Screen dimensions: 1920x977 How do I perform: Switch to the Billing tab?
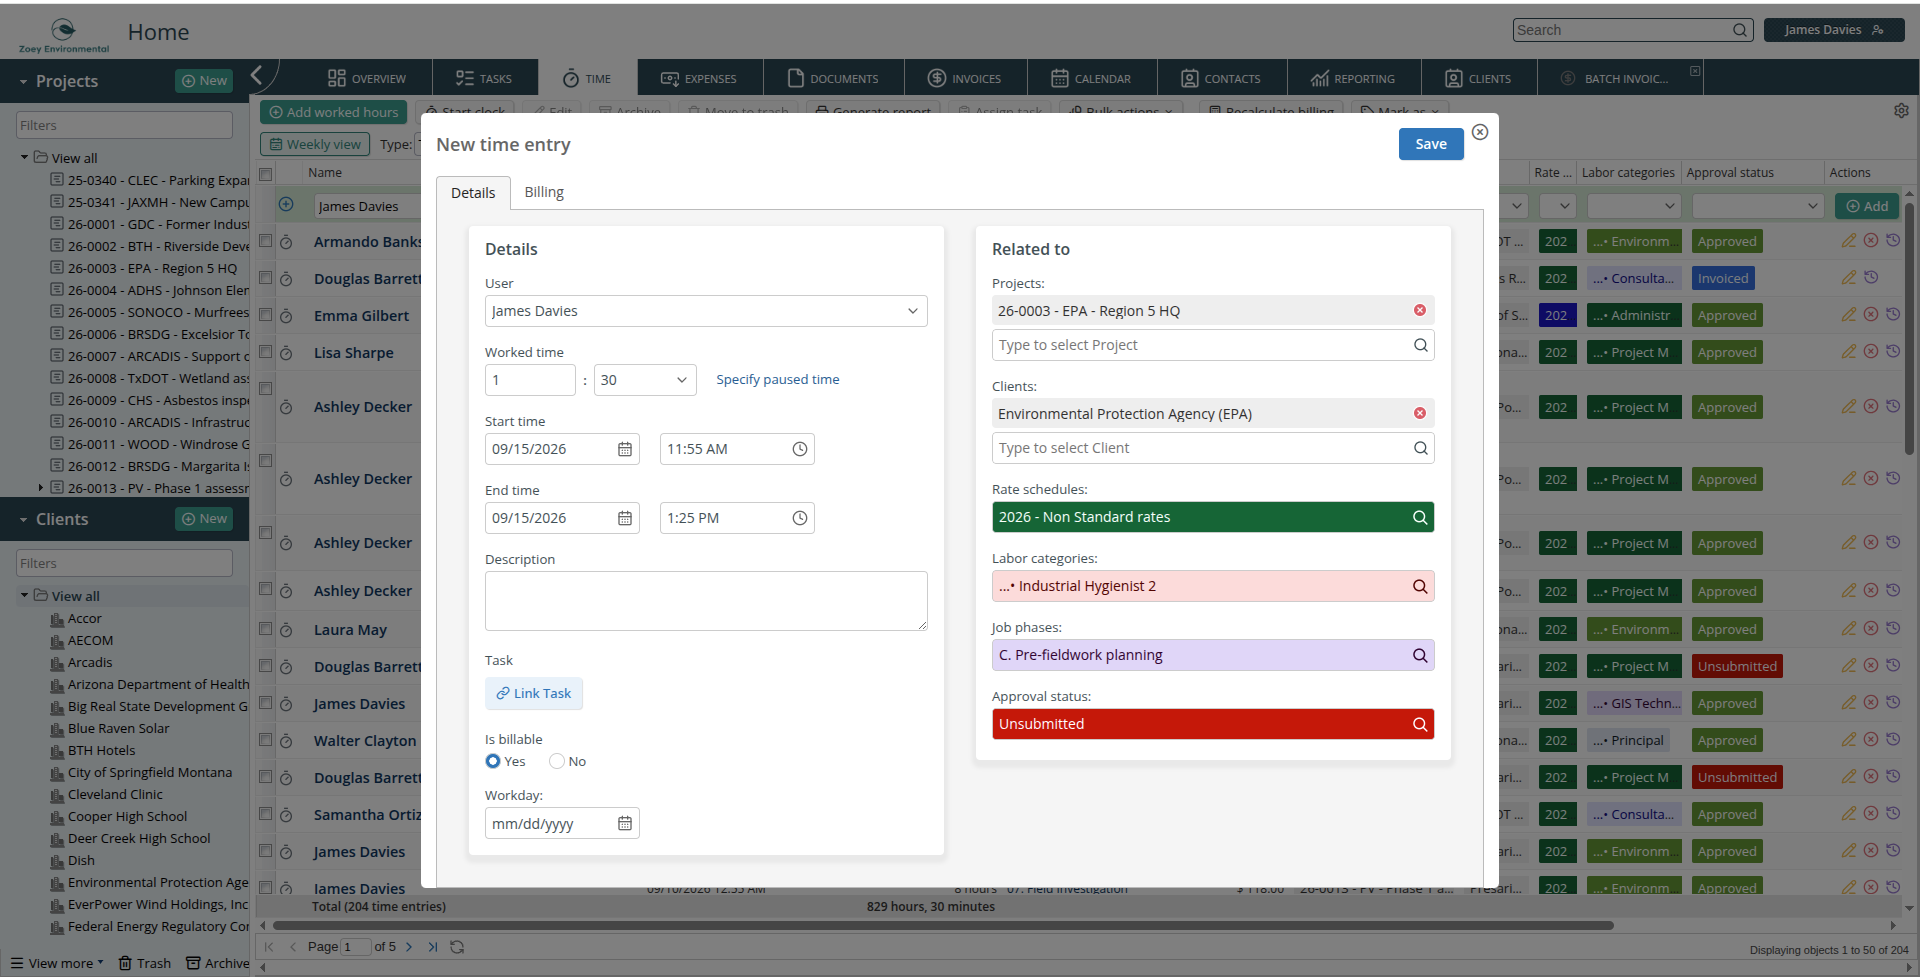coord(544,192)
